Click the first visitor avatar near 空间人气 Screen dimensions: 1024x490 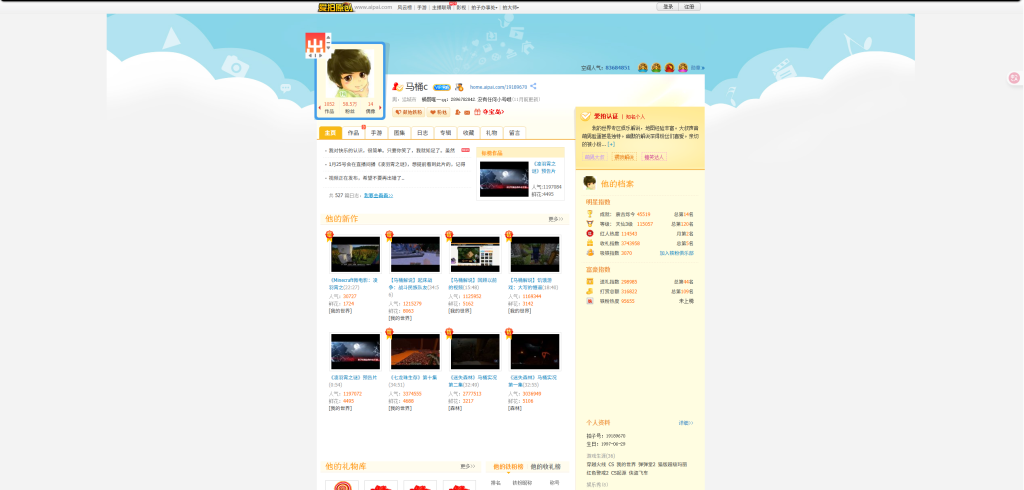point(643,68)
